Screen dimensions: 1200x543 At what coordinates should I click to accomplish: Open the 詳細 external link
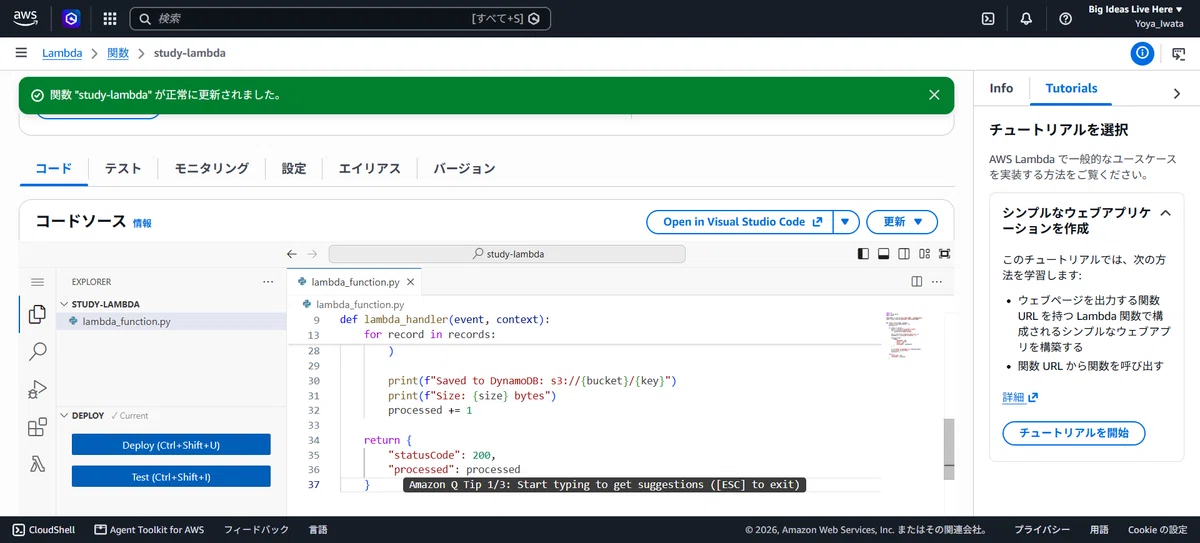pos(1020,397)
